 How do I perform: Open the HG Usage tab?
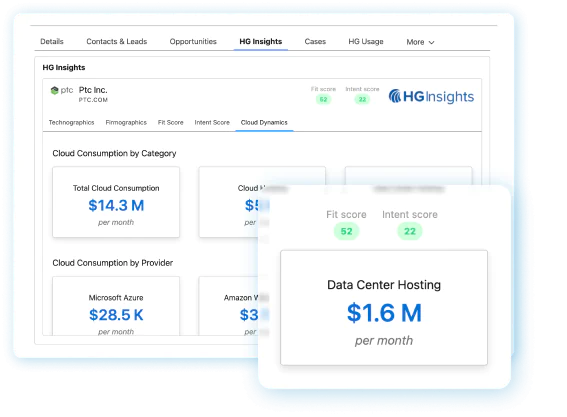[x=366, y=41]
